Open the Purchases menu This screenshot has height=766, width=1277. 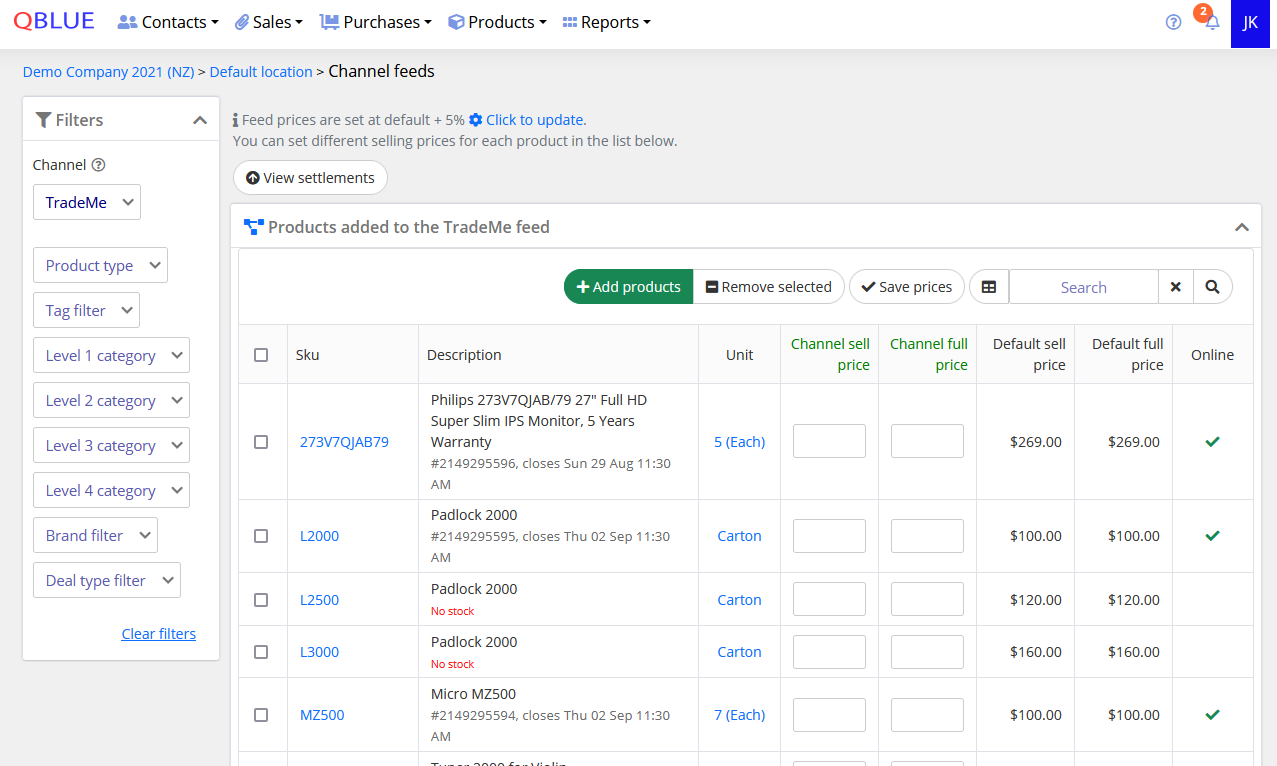point(376,22)
